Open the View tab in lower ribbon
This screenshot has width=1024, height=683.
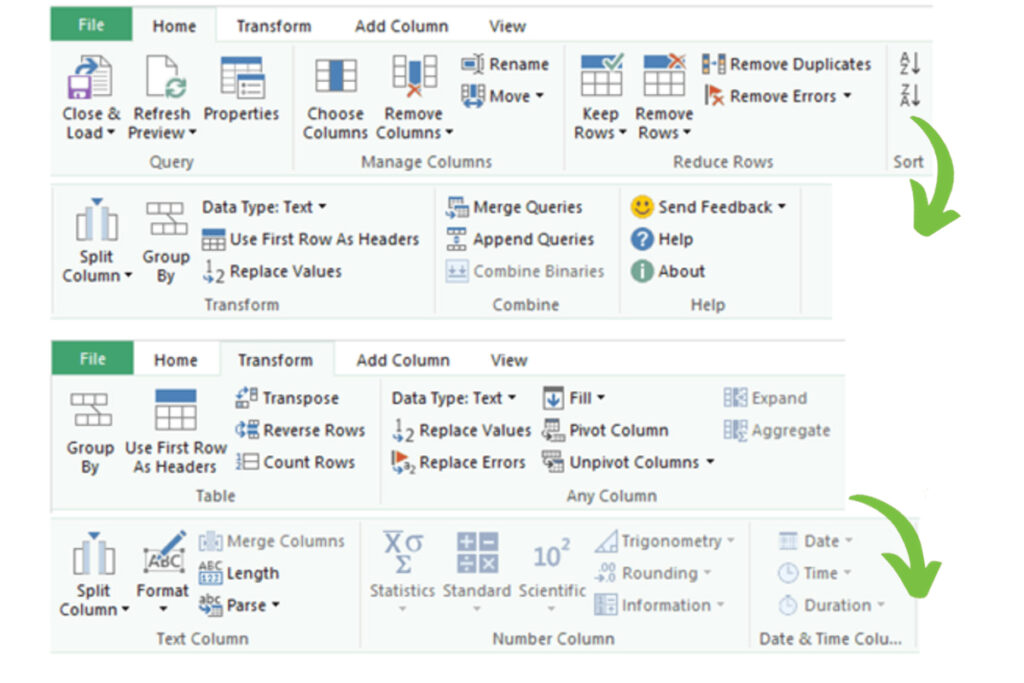coord(508,360)
